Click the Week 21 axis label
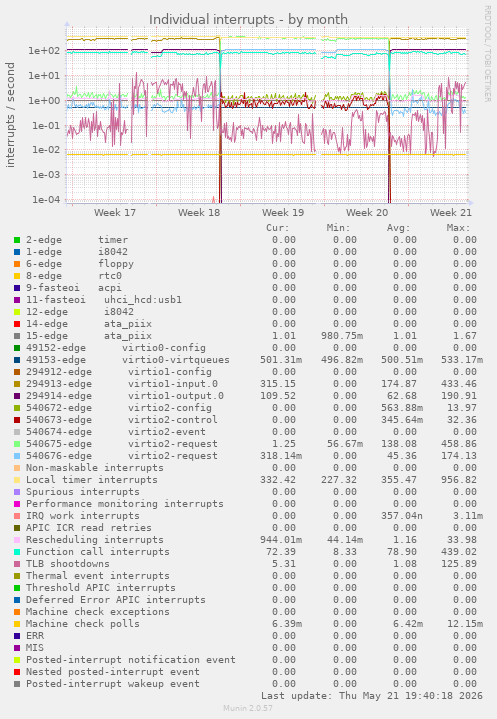This screenshot has width=497, height=719. coord(451,213)
